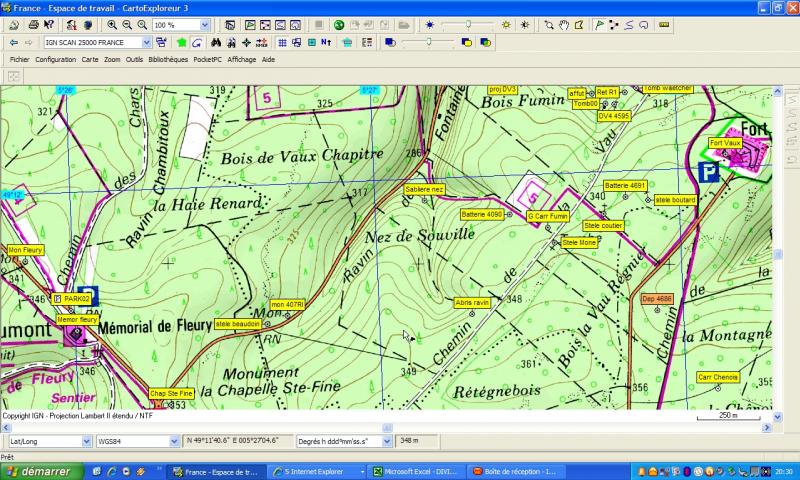Switch to Microsoft Excel in the taskbar
Screen dimensions: 800x480
[417, 472]
